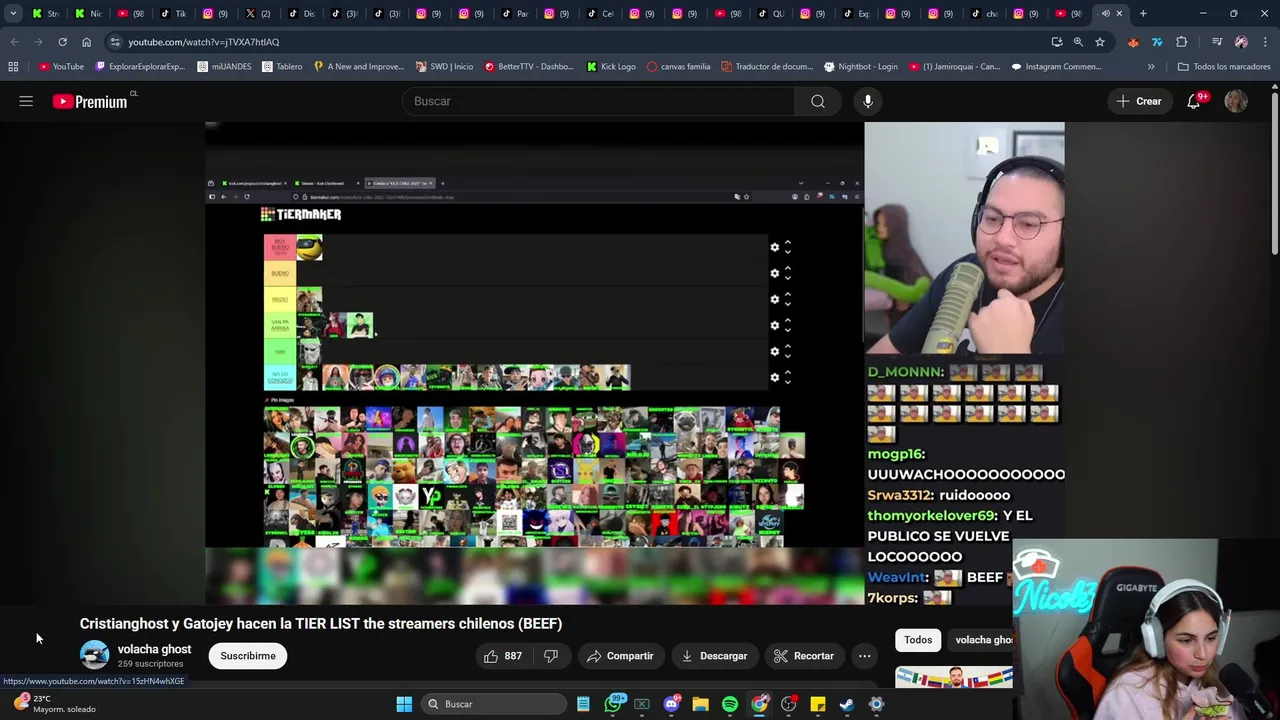The width and height of the screenshot is (1280, 720).
Task: Open the account avatar menu
Action: click(1236, 101)
